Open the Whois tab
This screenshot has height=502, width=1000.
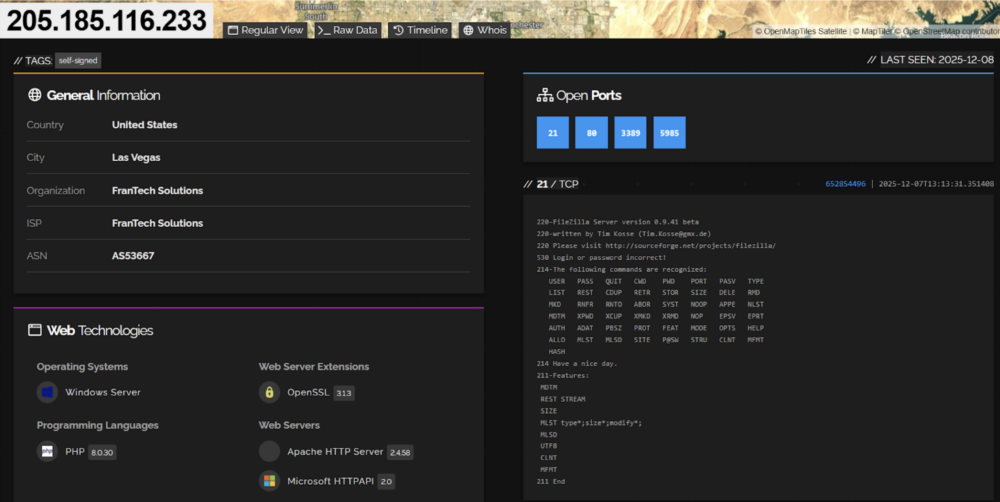click(485, 30)
